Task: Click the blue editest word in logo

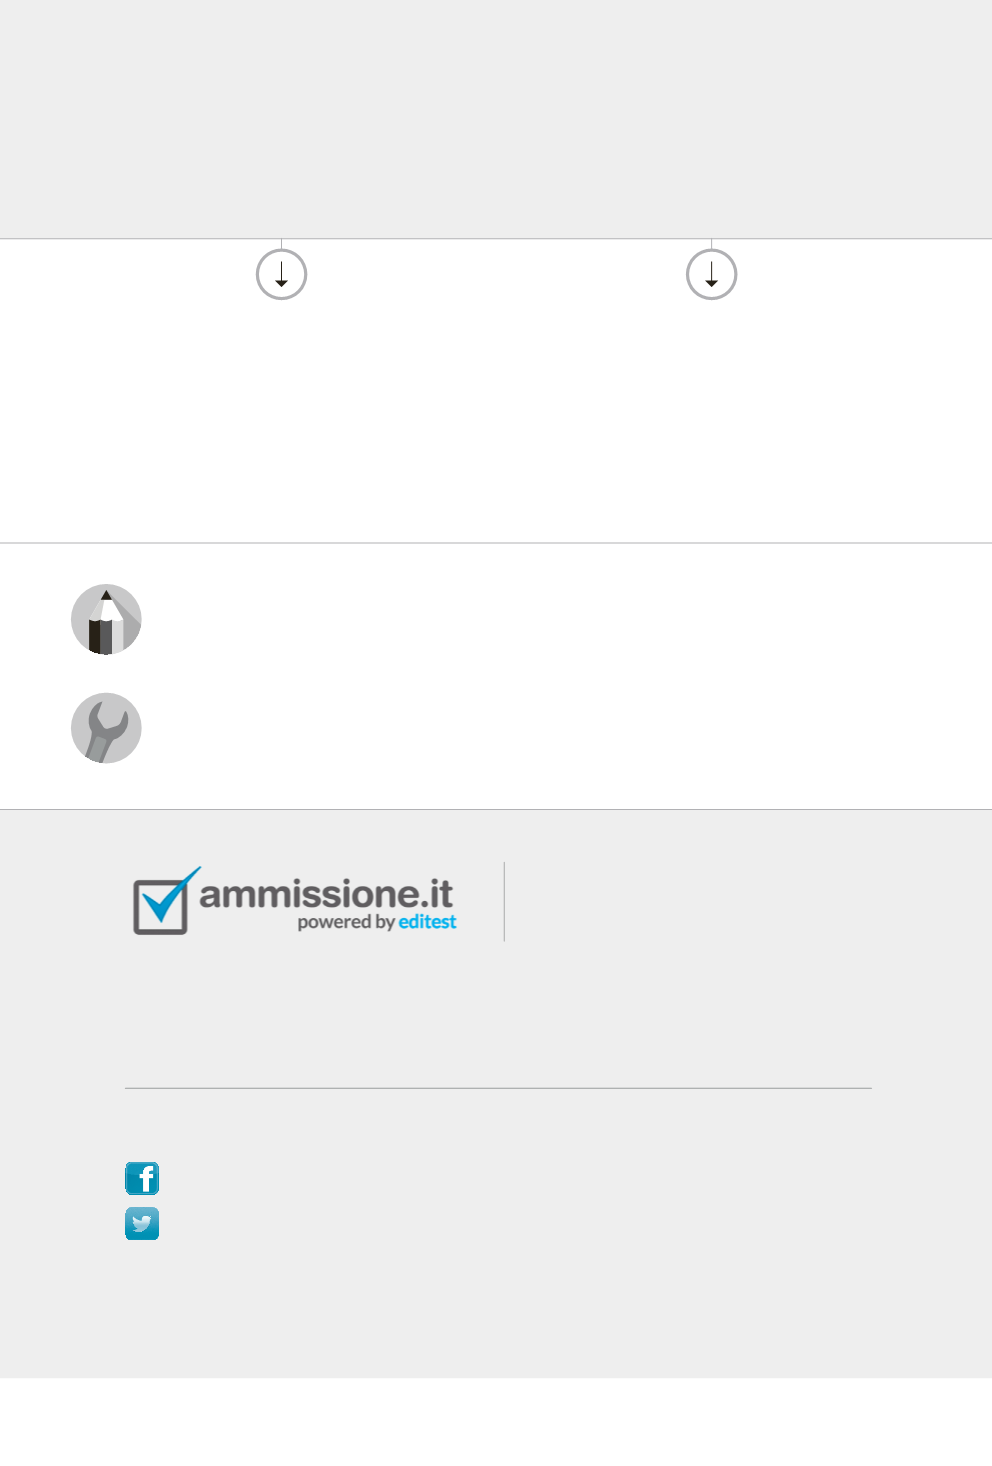Action: tap(427, 922)
